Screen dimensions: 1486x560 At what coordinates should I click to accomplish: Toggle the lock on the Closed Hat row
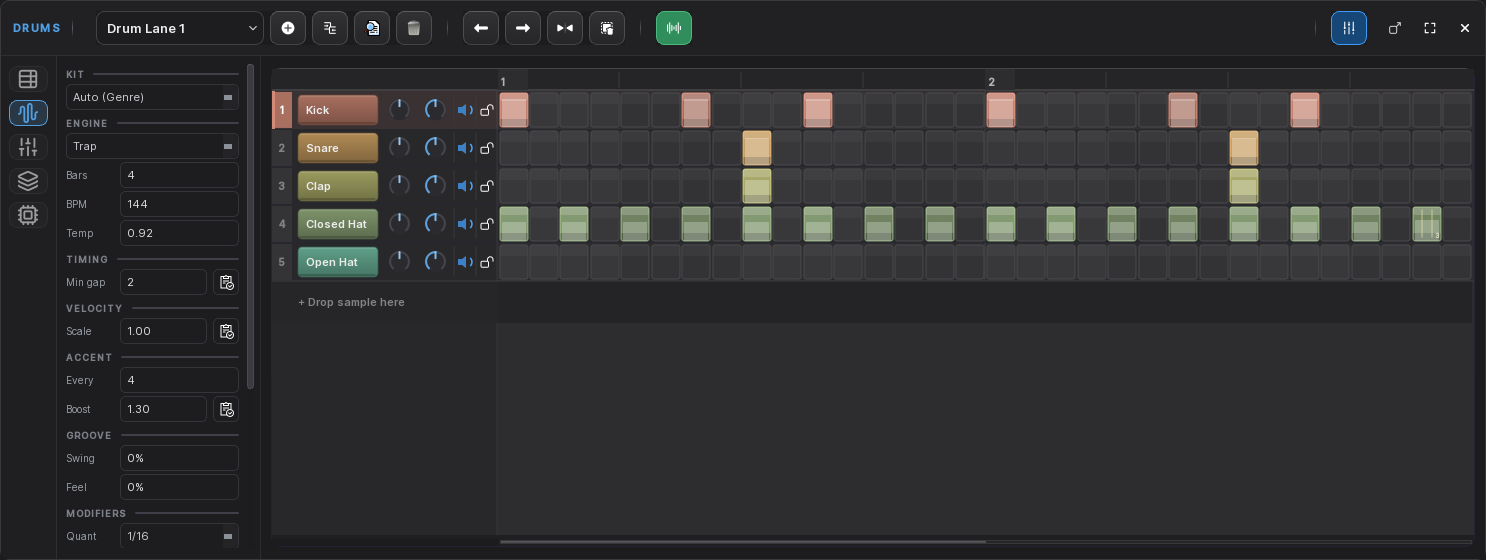coord(487,224)
